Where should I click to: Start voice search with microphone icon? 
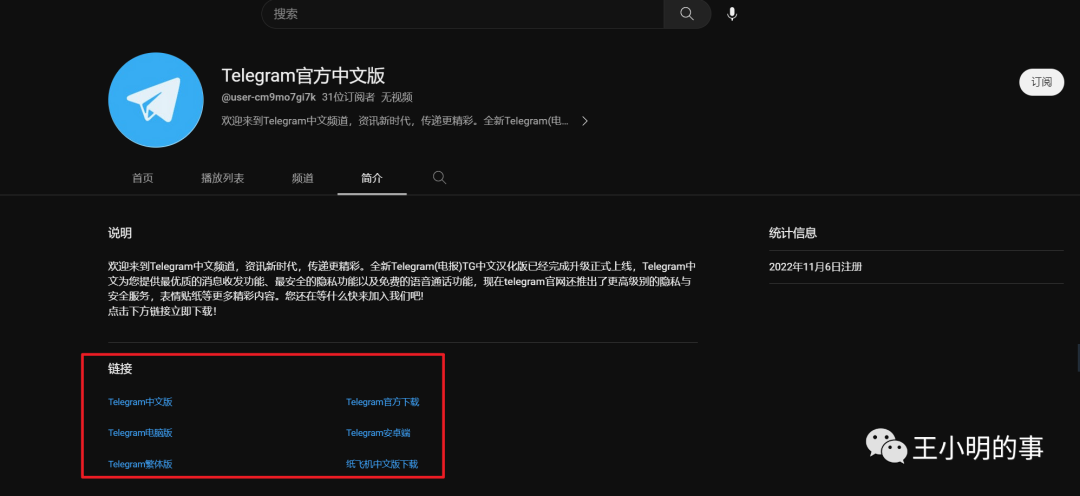pos(731,14)
